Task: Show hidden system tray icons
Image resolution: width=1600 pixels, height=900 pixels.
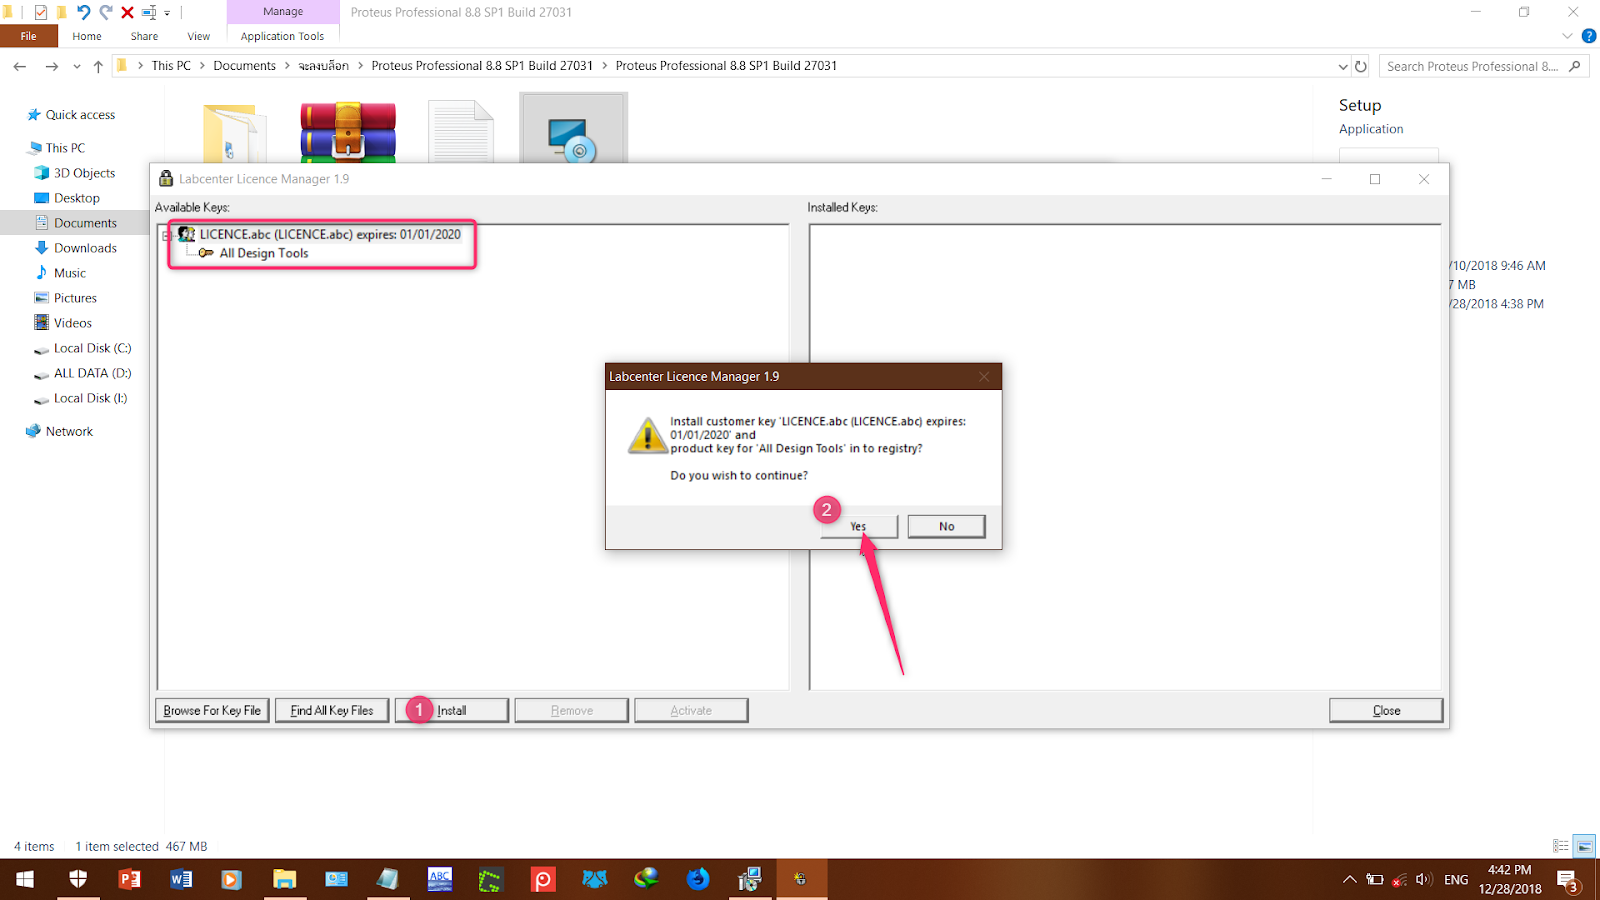Action: coord(1349,880)
